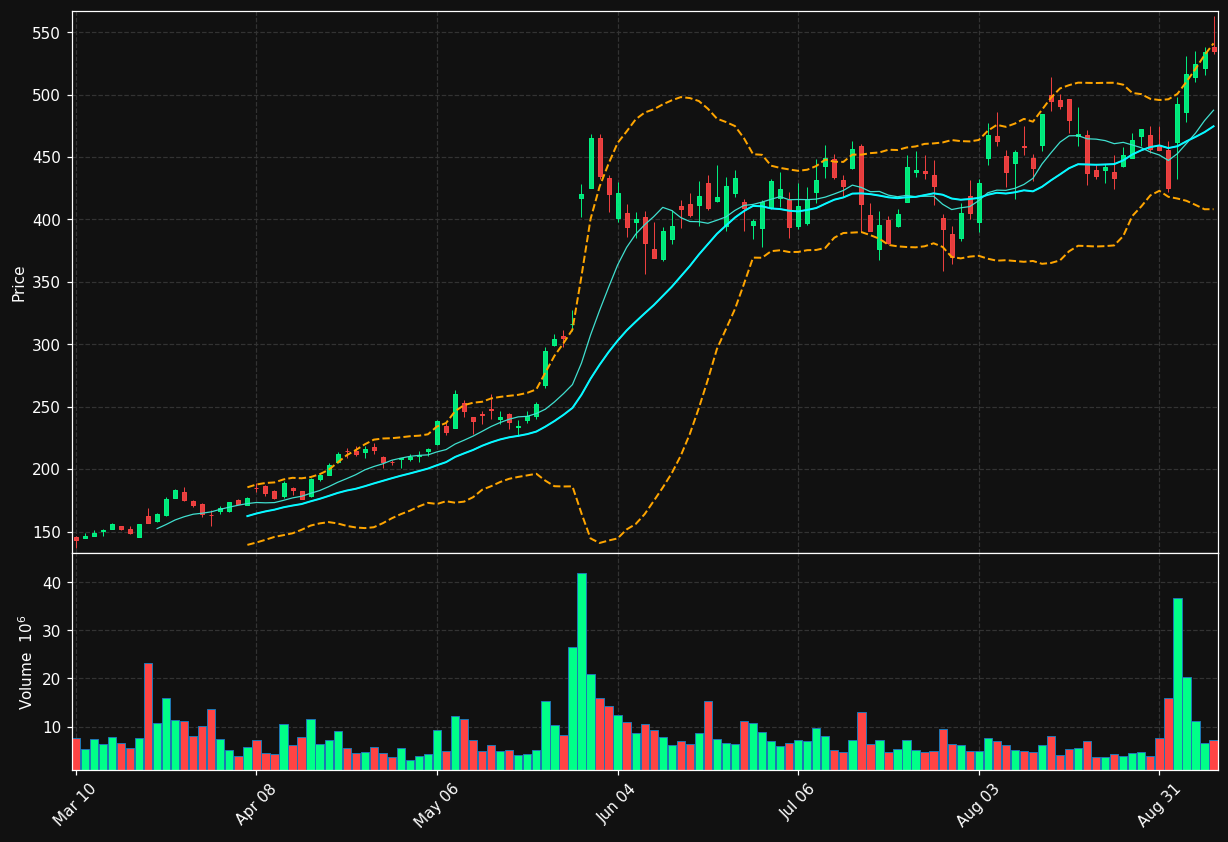Click the 450 price axis tick label
Screen dimensions: 1228x842
(x=46, y=158)
